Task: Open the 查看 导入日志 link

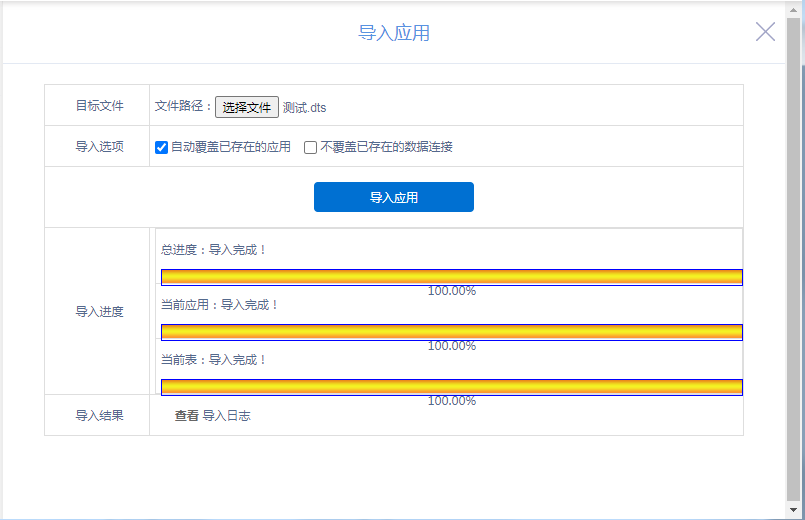Action: [x=212, y=415]
